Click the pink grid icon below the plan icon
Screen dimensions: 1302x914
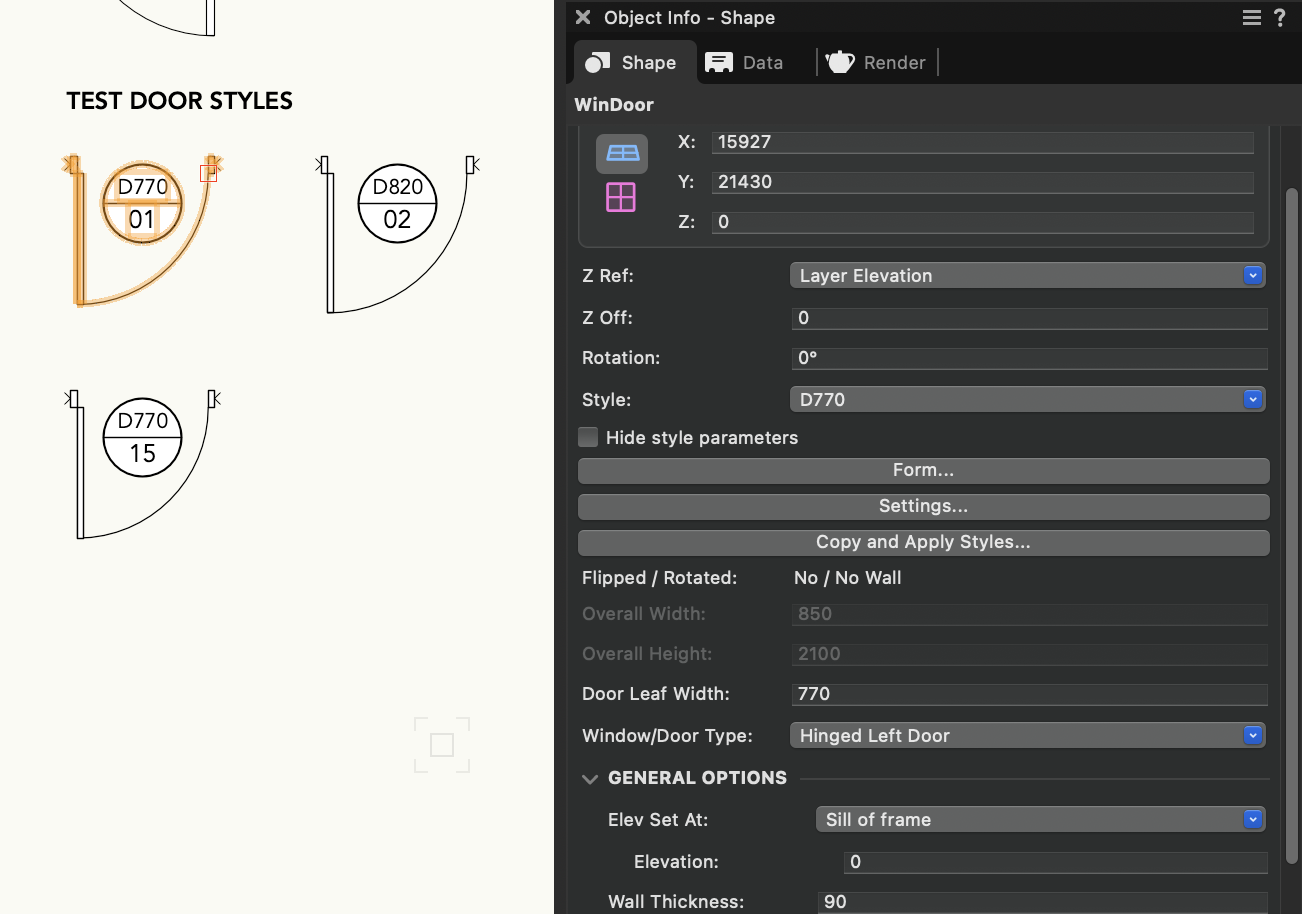(622, 196)
